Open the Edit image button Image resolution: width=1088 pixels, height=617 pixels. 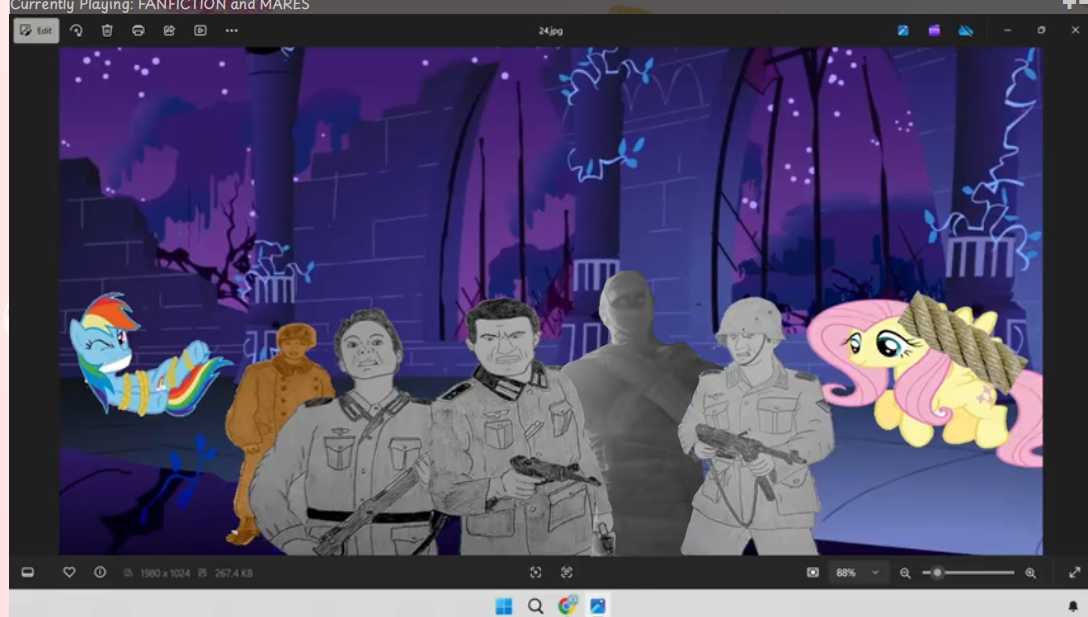coord(36,31)
